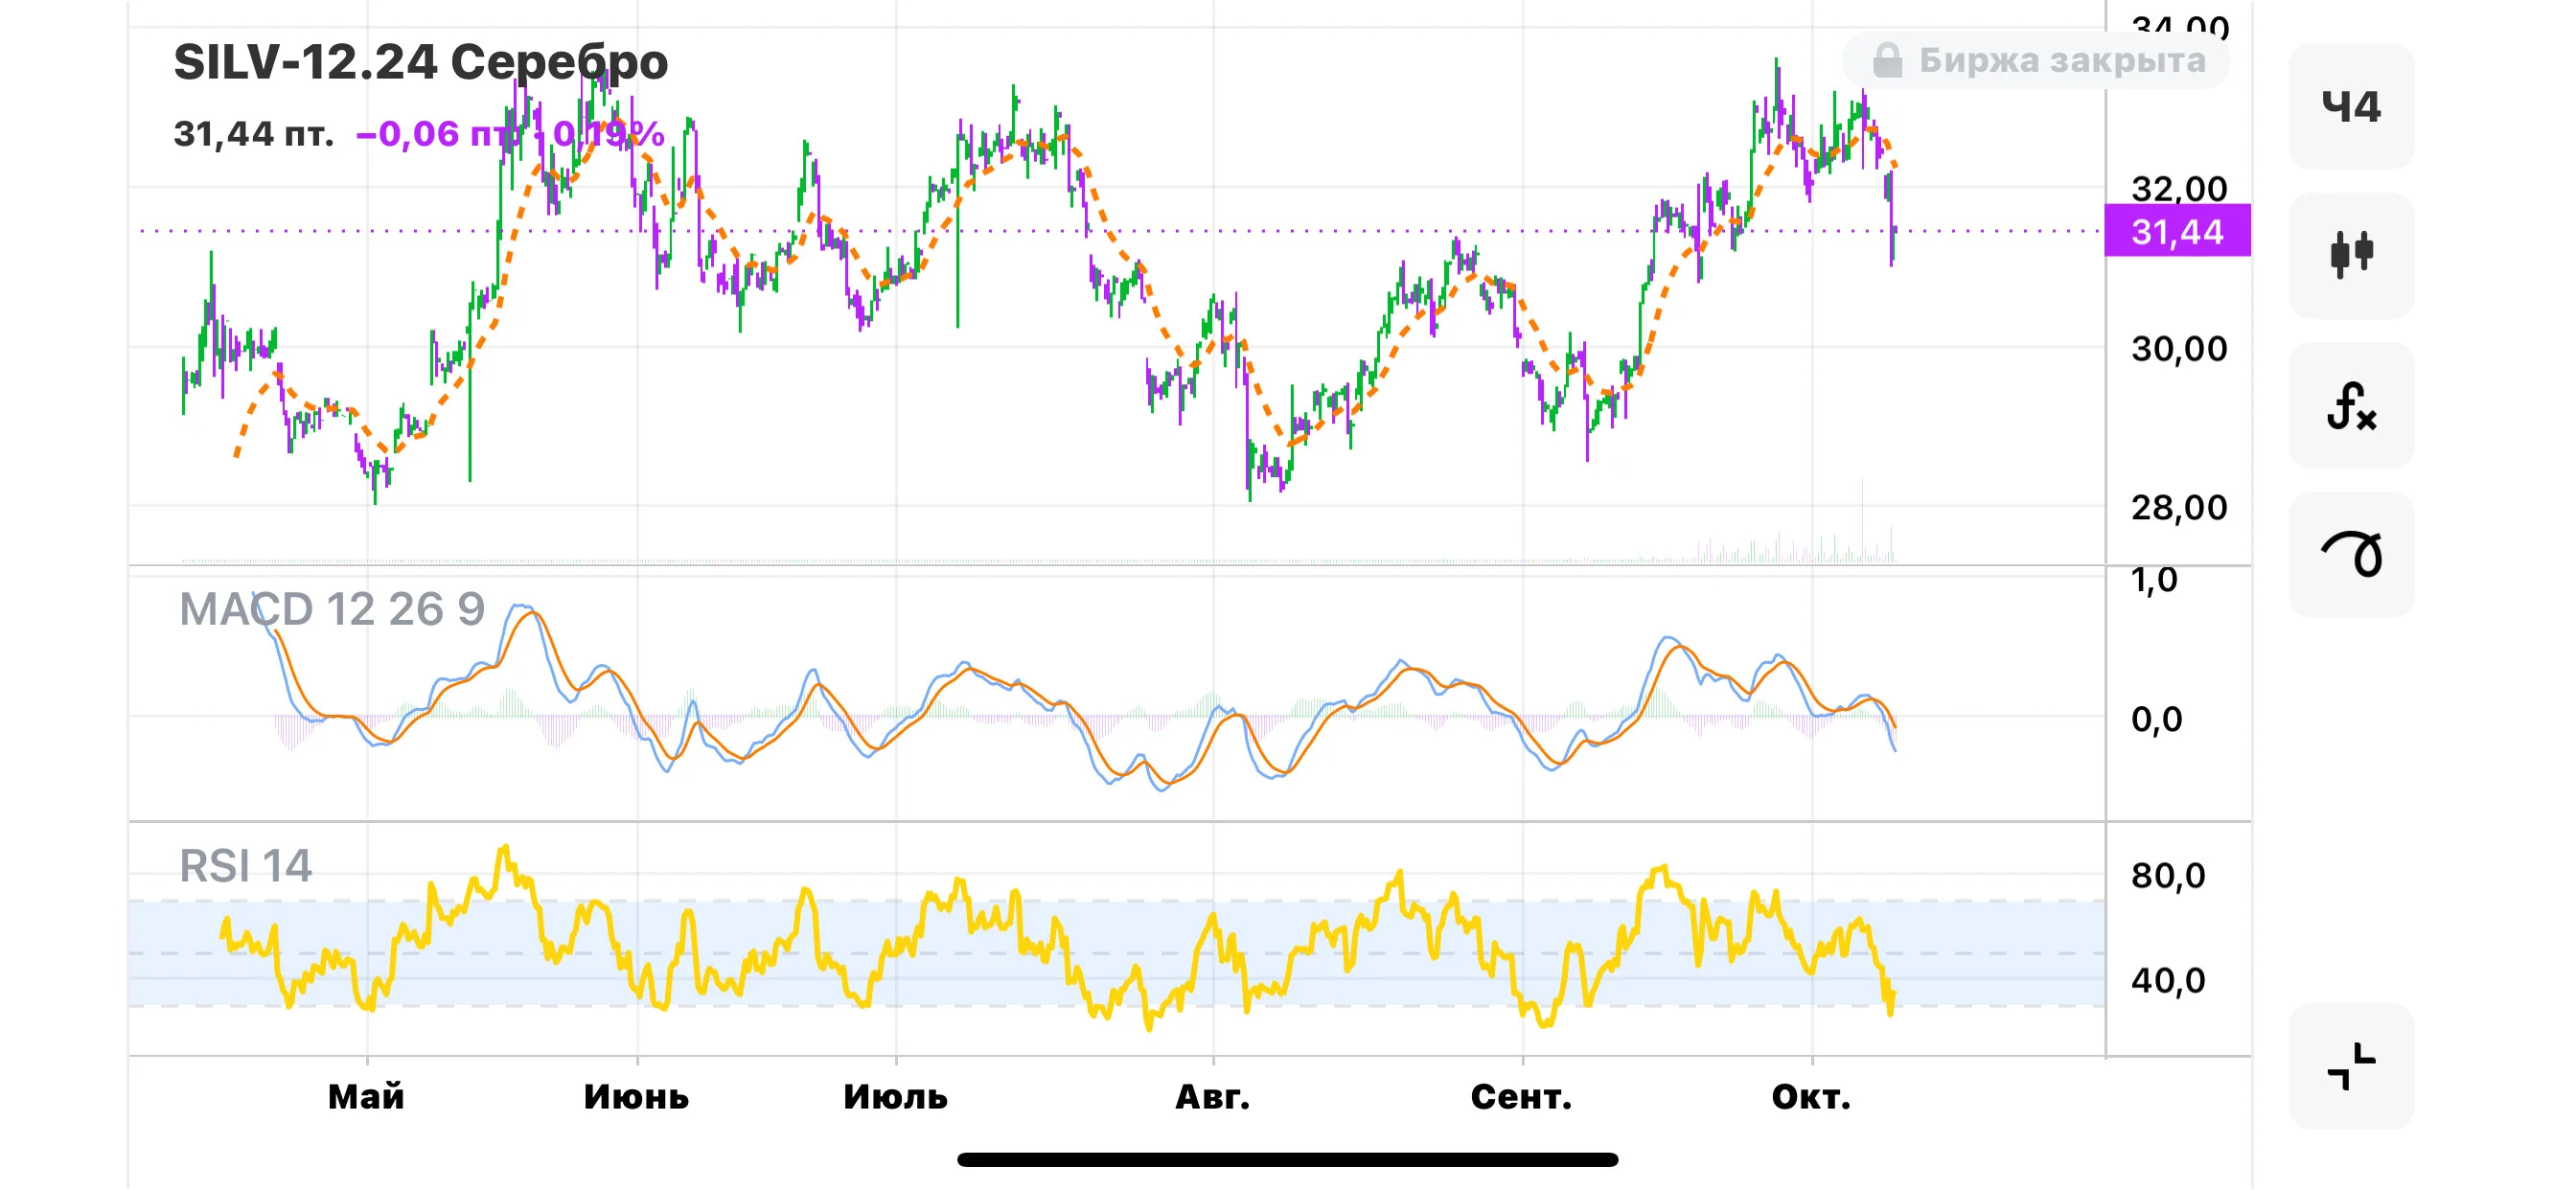Tap the iOS home indicator bar
Screen dimensions: 2576x1190
1287,1159
